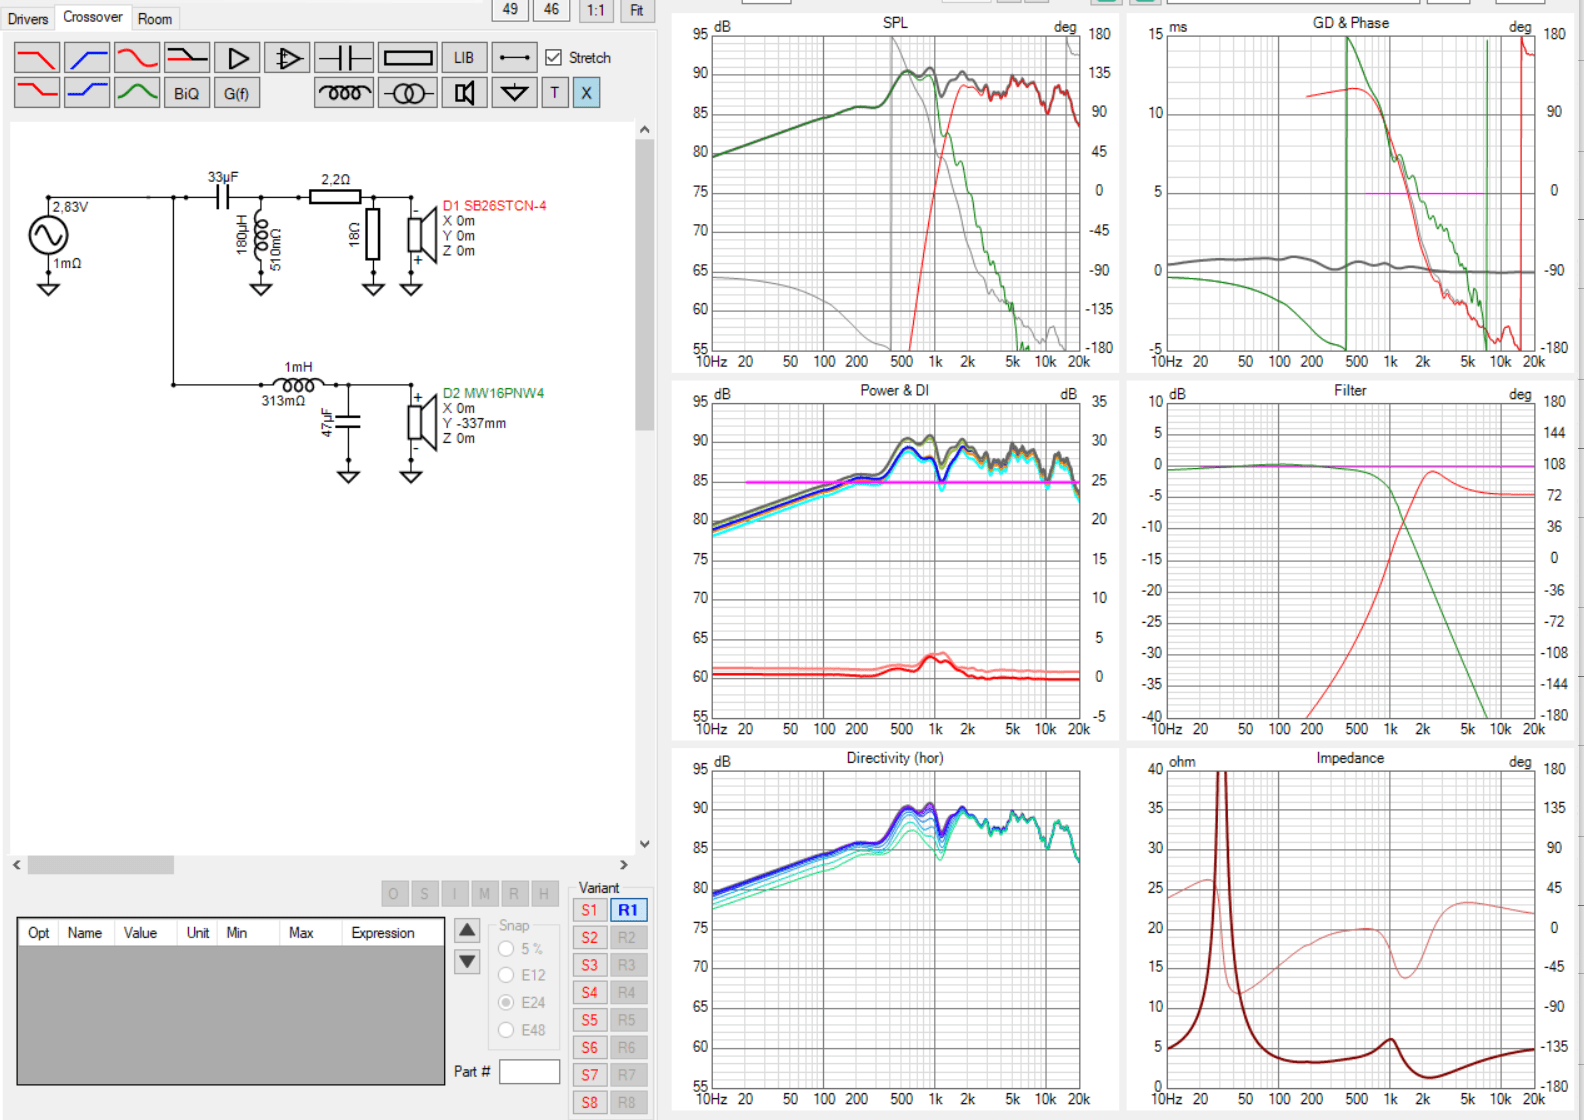Click the 46 value field
This screenshot has height=1120, width=1584.
click(551, 10)
